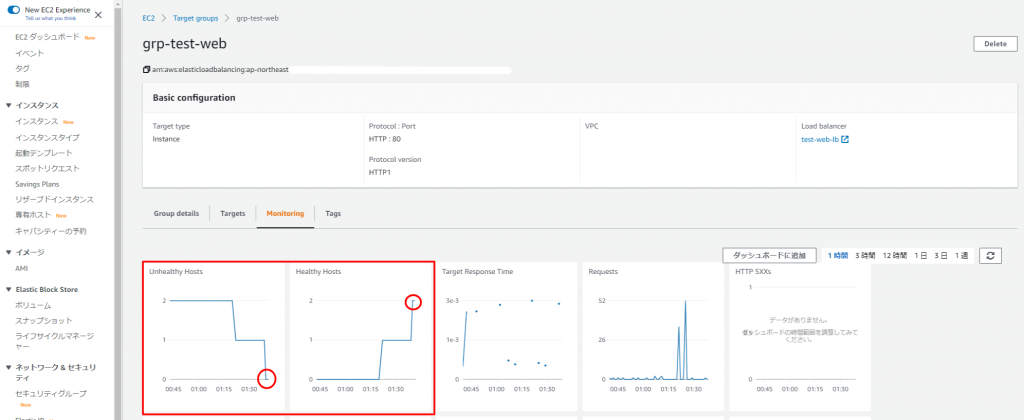Image resolution: width=1024 pixels, height=420 pixels.
Task: Open AMI in the sidebar
Action: click(22, 268)
